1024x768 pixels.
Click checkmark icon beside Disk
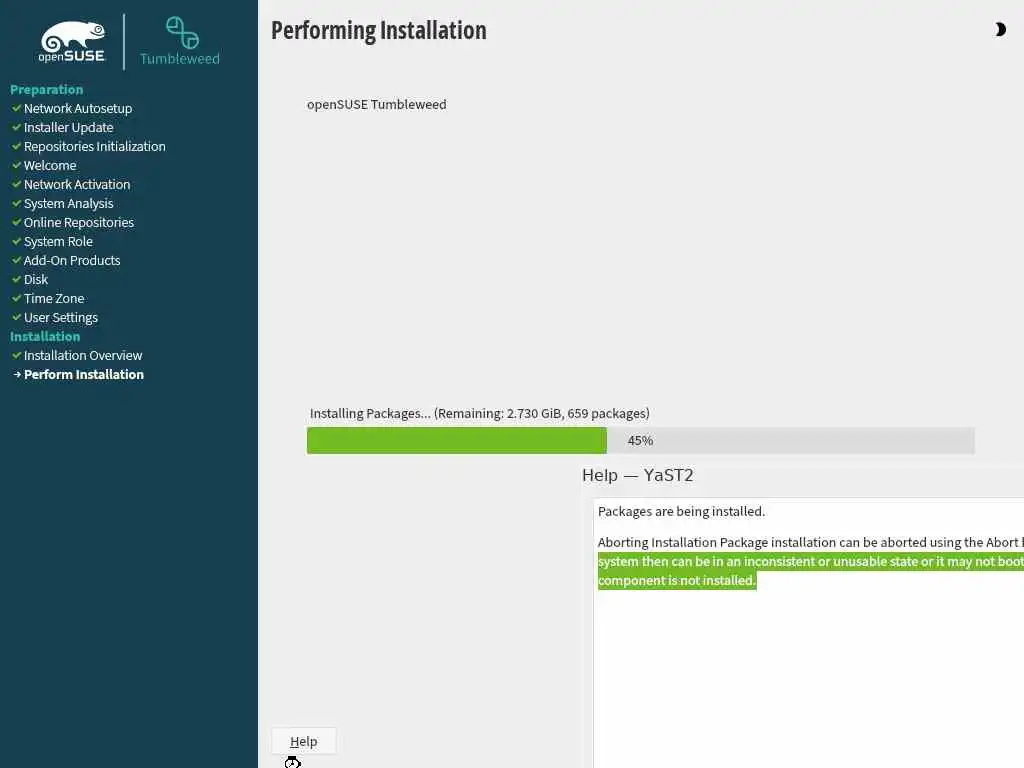coord(17,279)
